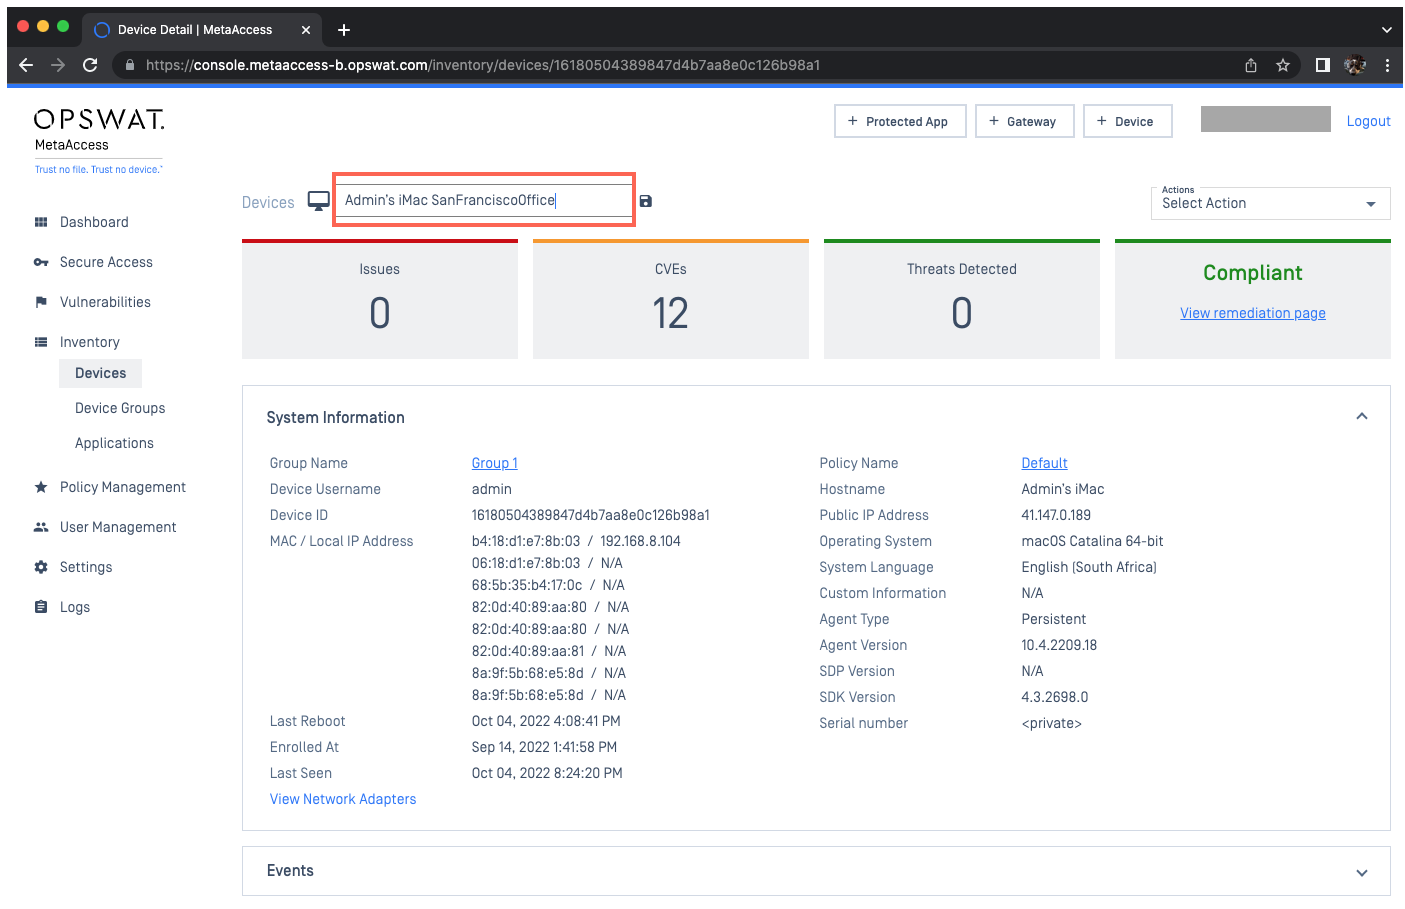Click the SDK Version value 4.3.2698.0
The image size is (1405, 909).
1055,697
